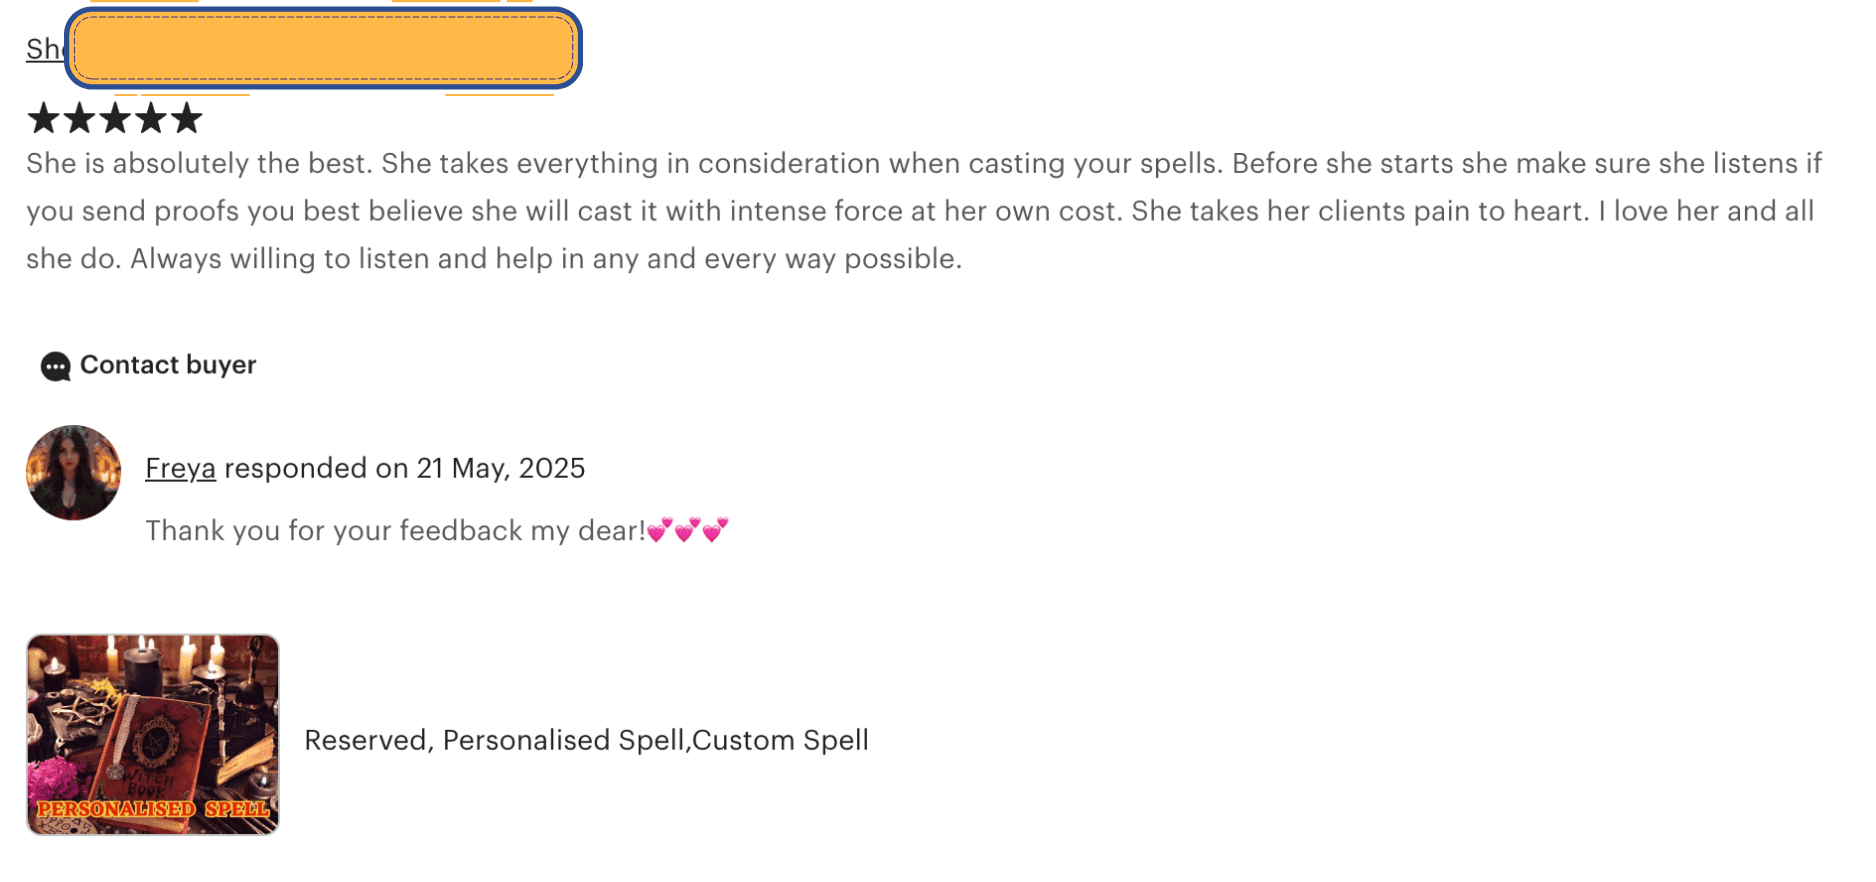Click the fourth star in the rating
Viewport: 1876px width, 882px height.
click(151, 119)
